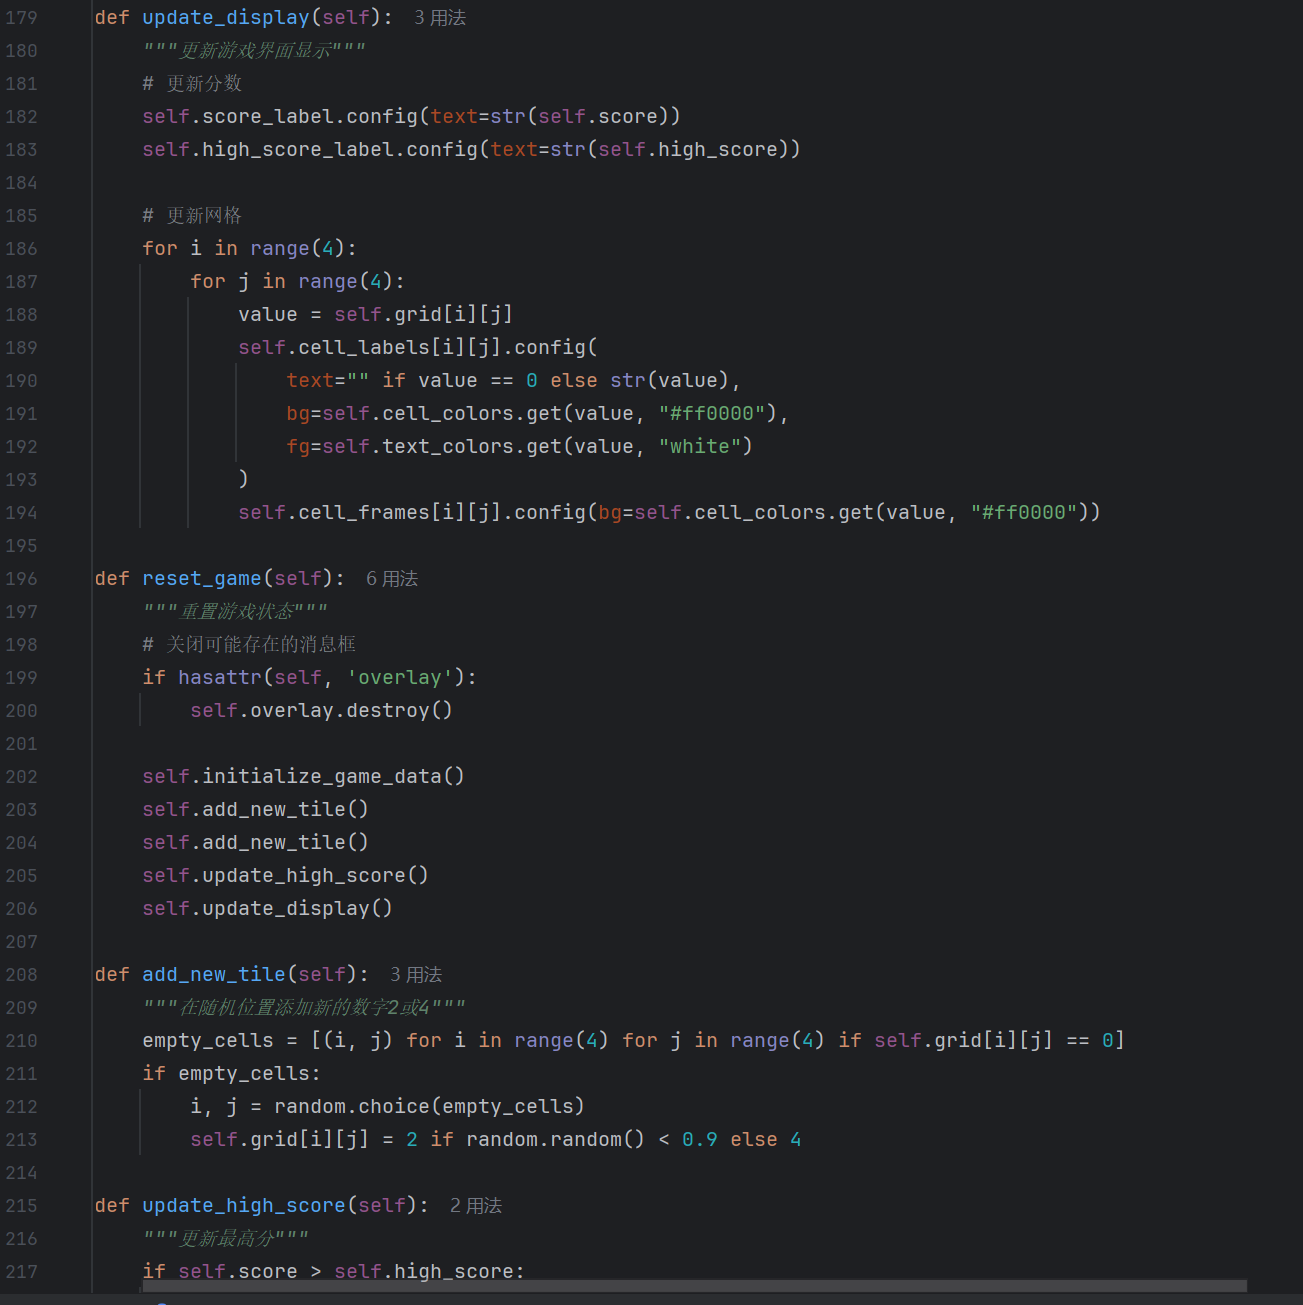Click "score_label" on line 182
This screenshot has width=1303, height=1305.
(268, 117)
